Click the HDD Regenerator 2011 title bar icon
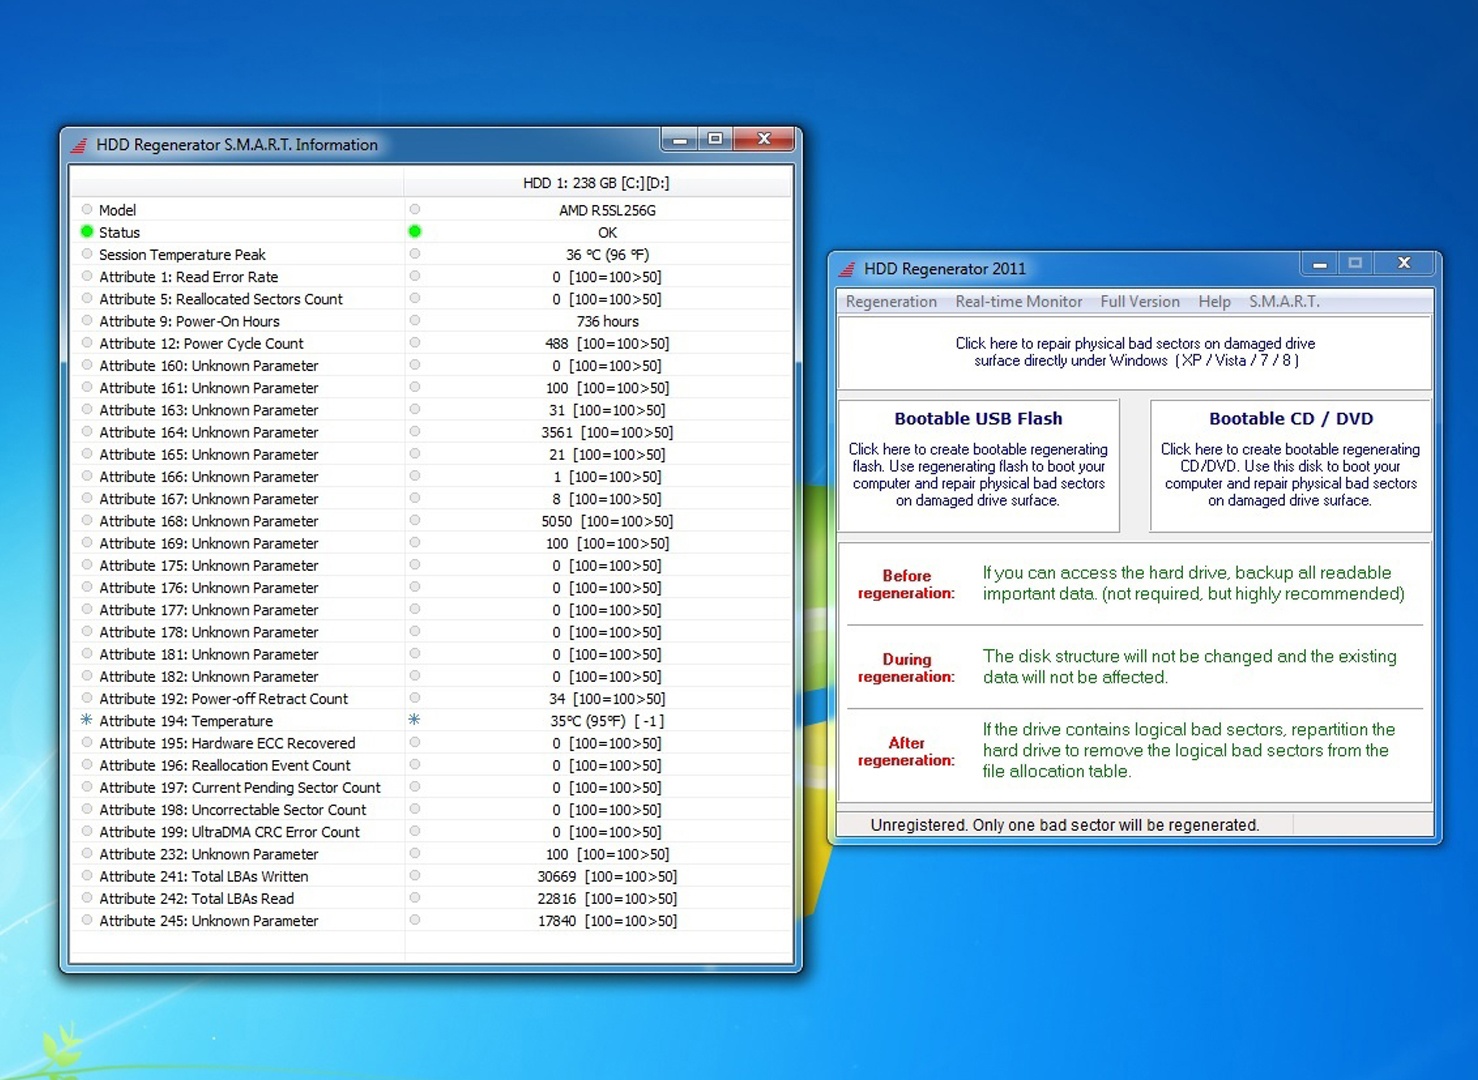 point(847,269)
